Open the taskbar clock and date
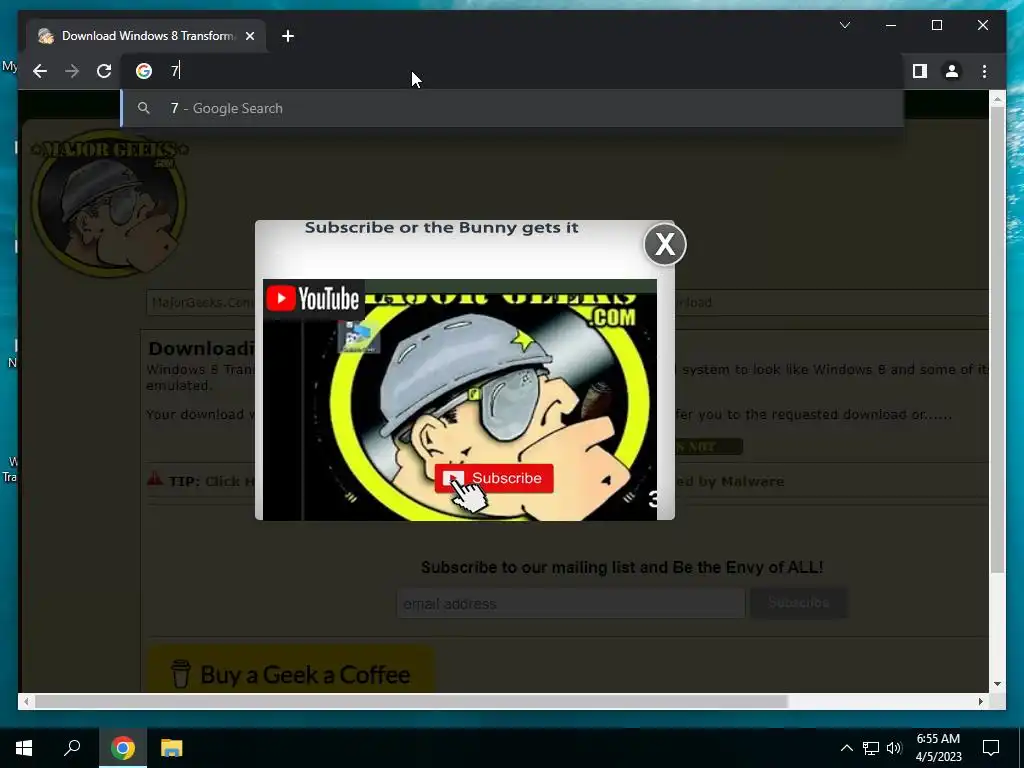Viewport: 1024px width, 768px height. click(938, 748)
